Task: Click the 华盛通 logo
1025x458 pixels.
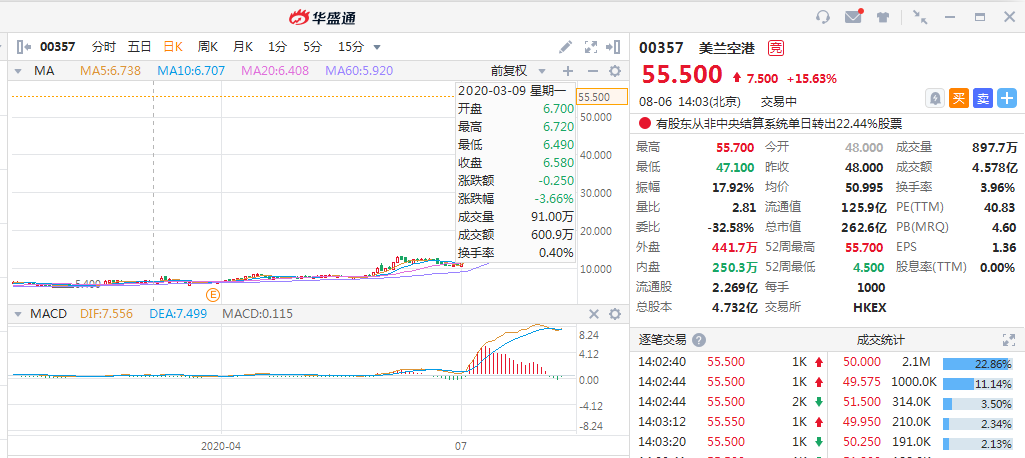Action: 323,18
